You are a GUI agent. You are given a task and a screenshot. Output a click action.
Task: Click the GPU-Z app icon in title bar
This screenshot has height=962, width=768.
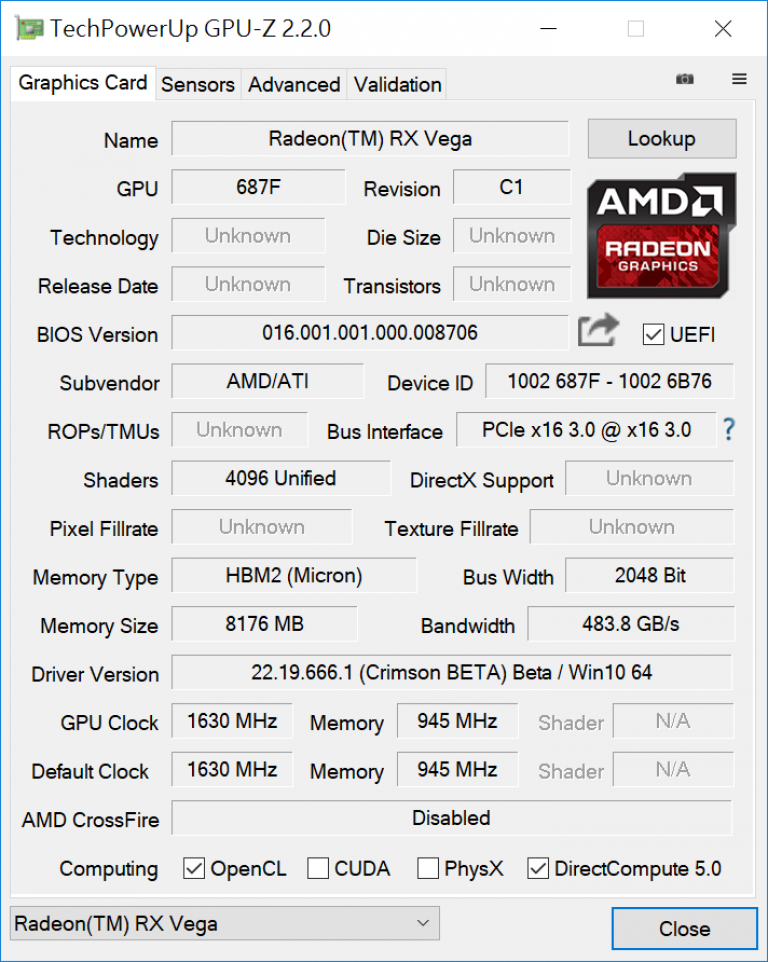29,29
